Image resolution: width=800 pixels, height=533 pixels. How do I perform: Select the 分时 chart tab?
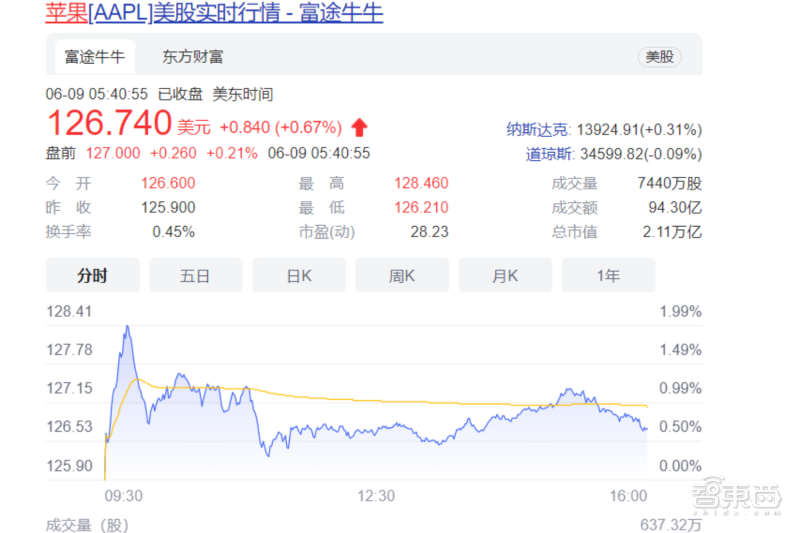click(92, 275)
